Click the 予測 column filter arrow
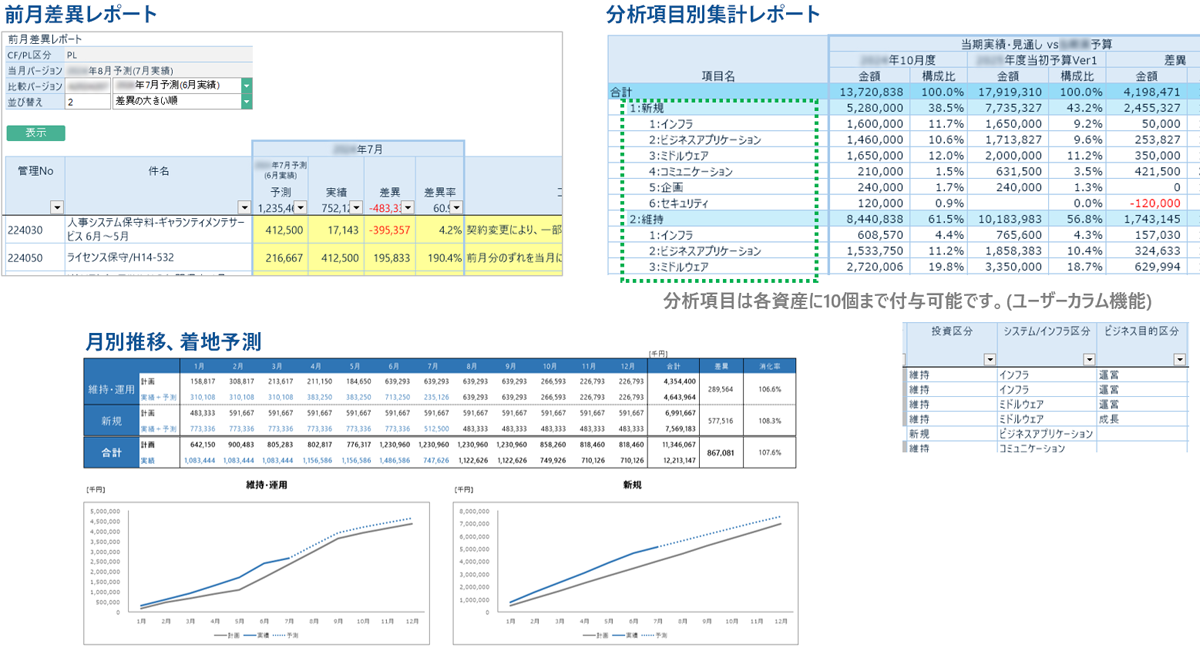Image resolution: width=1200 pixels, height=646 pixels. pos(300,207)
